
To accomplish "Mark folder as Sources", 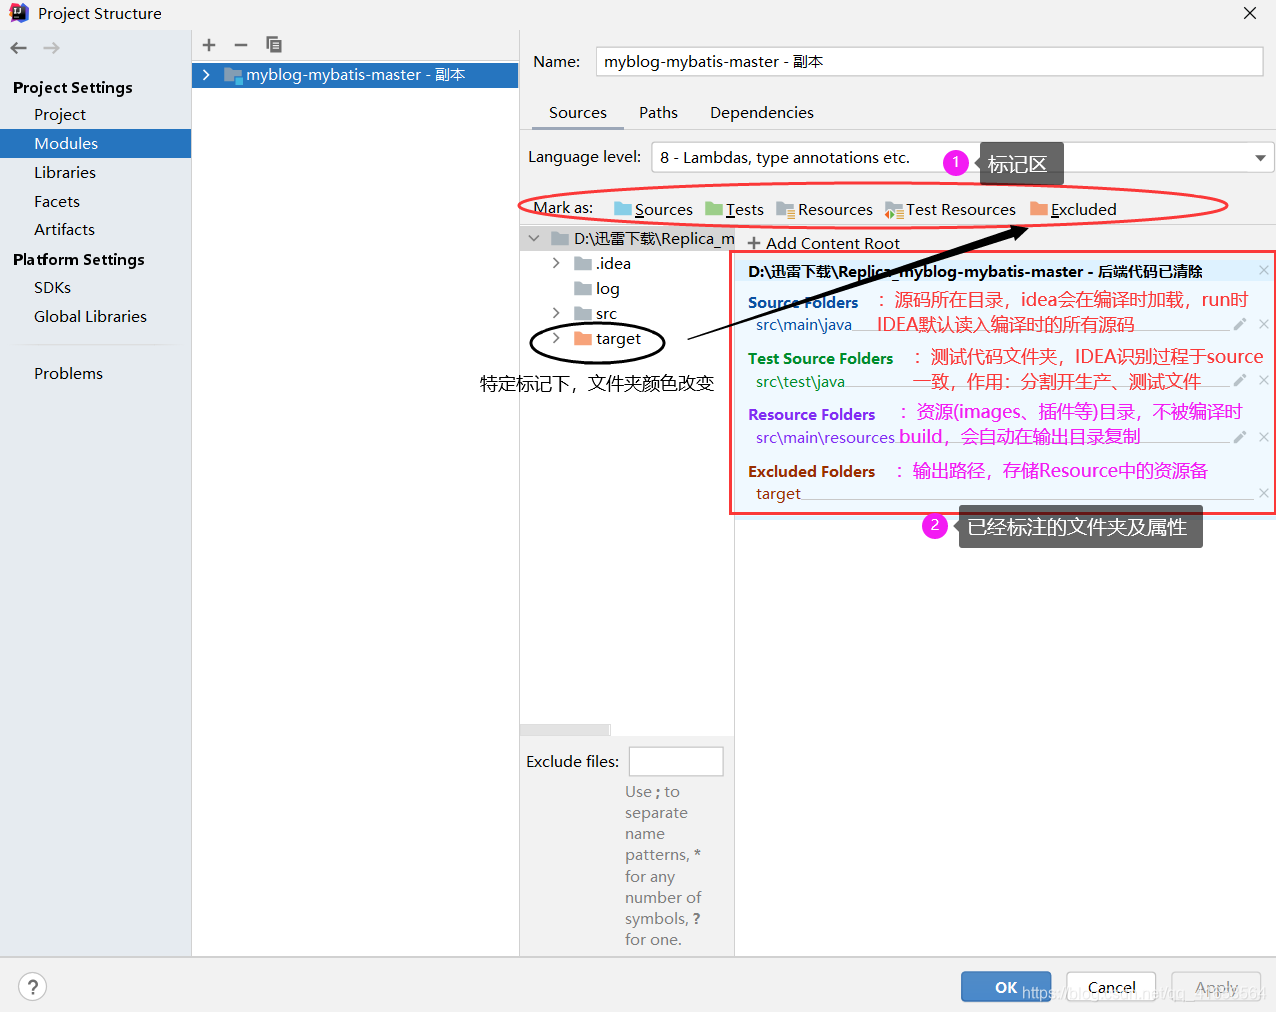I will (653, 209).
